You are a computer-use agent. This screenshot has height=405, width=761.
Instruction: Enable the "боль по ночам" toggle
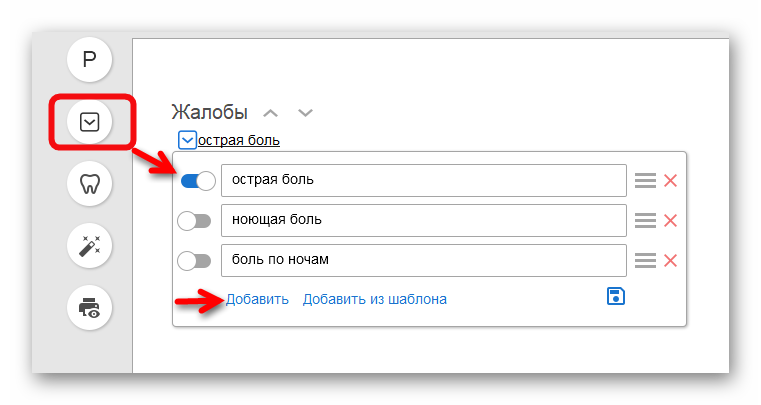(194, 261)
